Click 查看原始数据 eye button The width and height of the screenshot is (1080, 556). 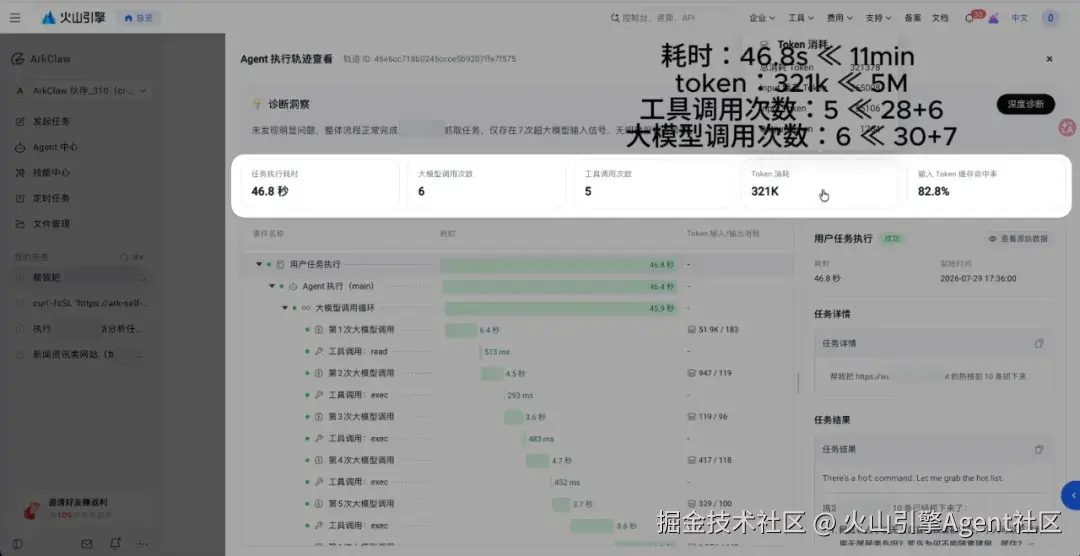[x=1018, y=238]
